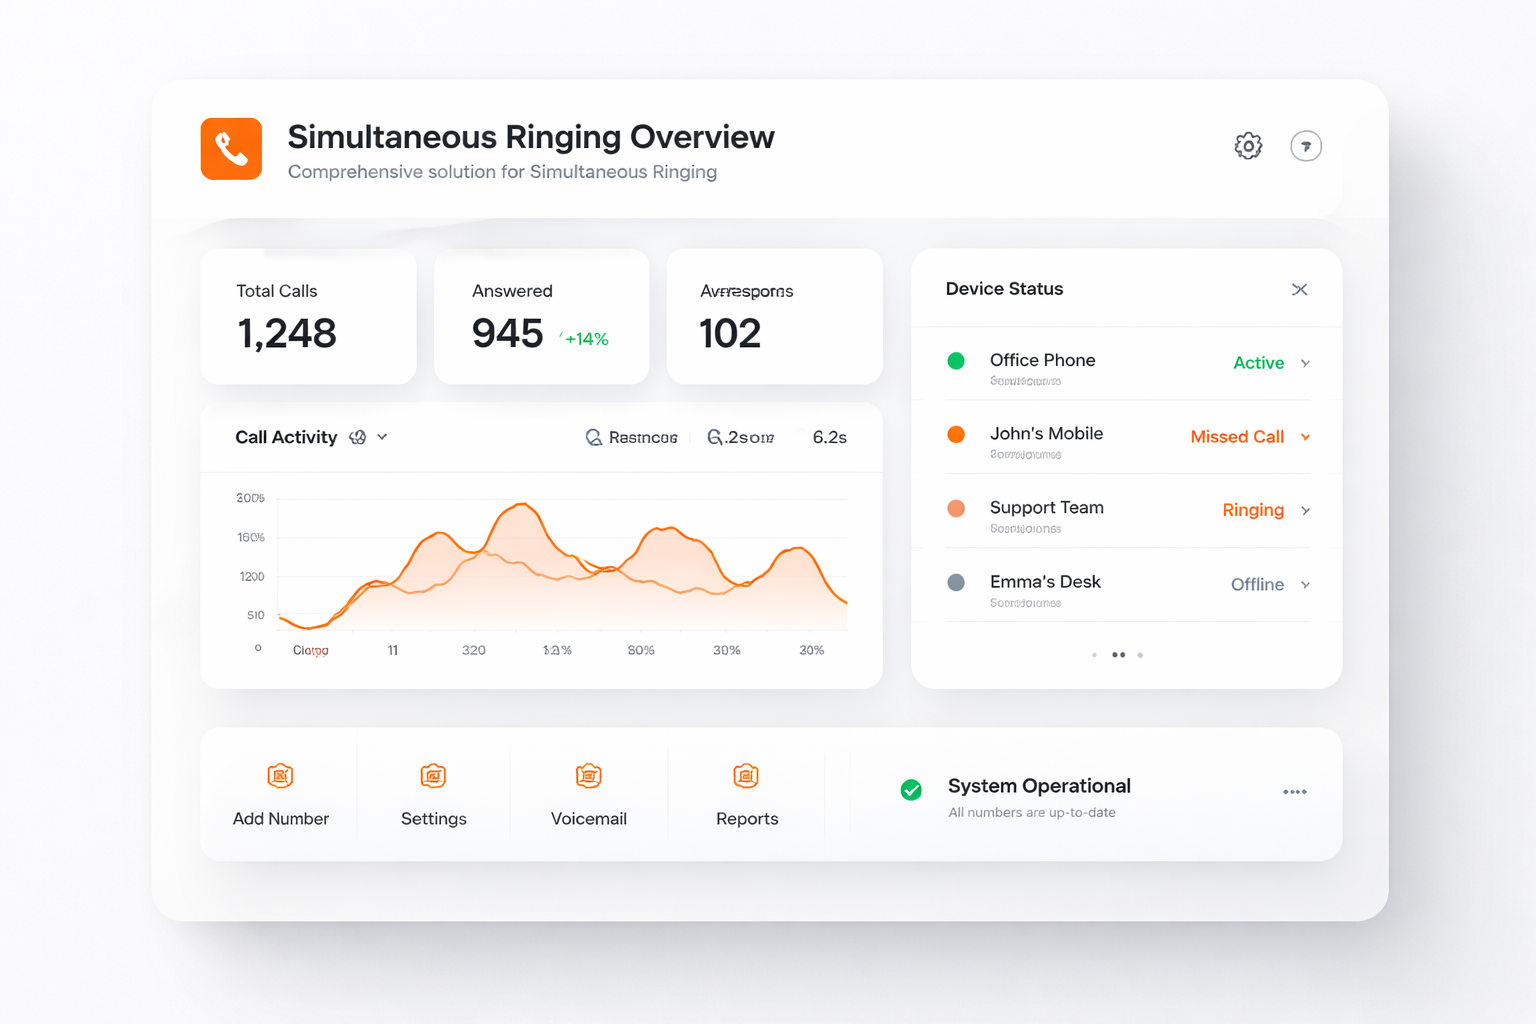Click the circular help icon in header
Screen dimensions: 1536x1024
tap(1306, 146)
